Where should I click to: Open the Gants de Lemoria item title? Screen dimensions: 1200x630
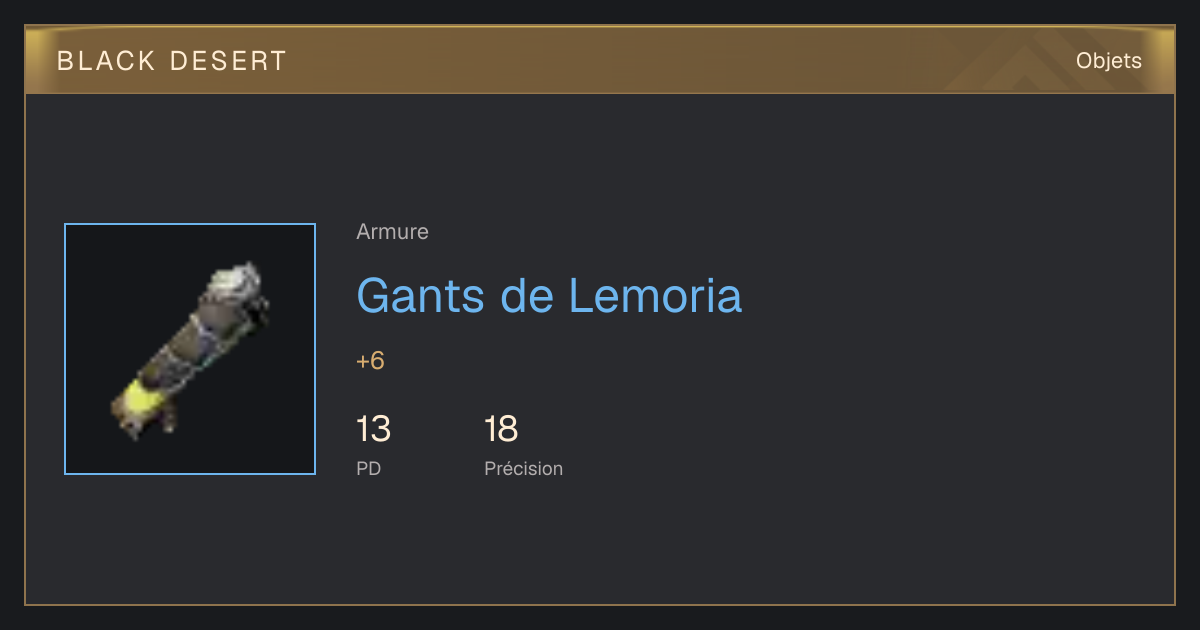(549, 295)
